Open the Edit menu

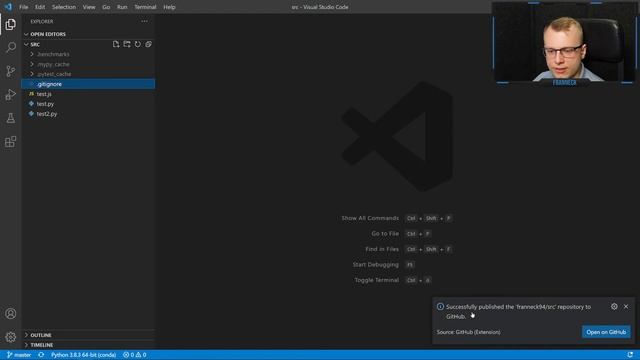coord(40,7)
